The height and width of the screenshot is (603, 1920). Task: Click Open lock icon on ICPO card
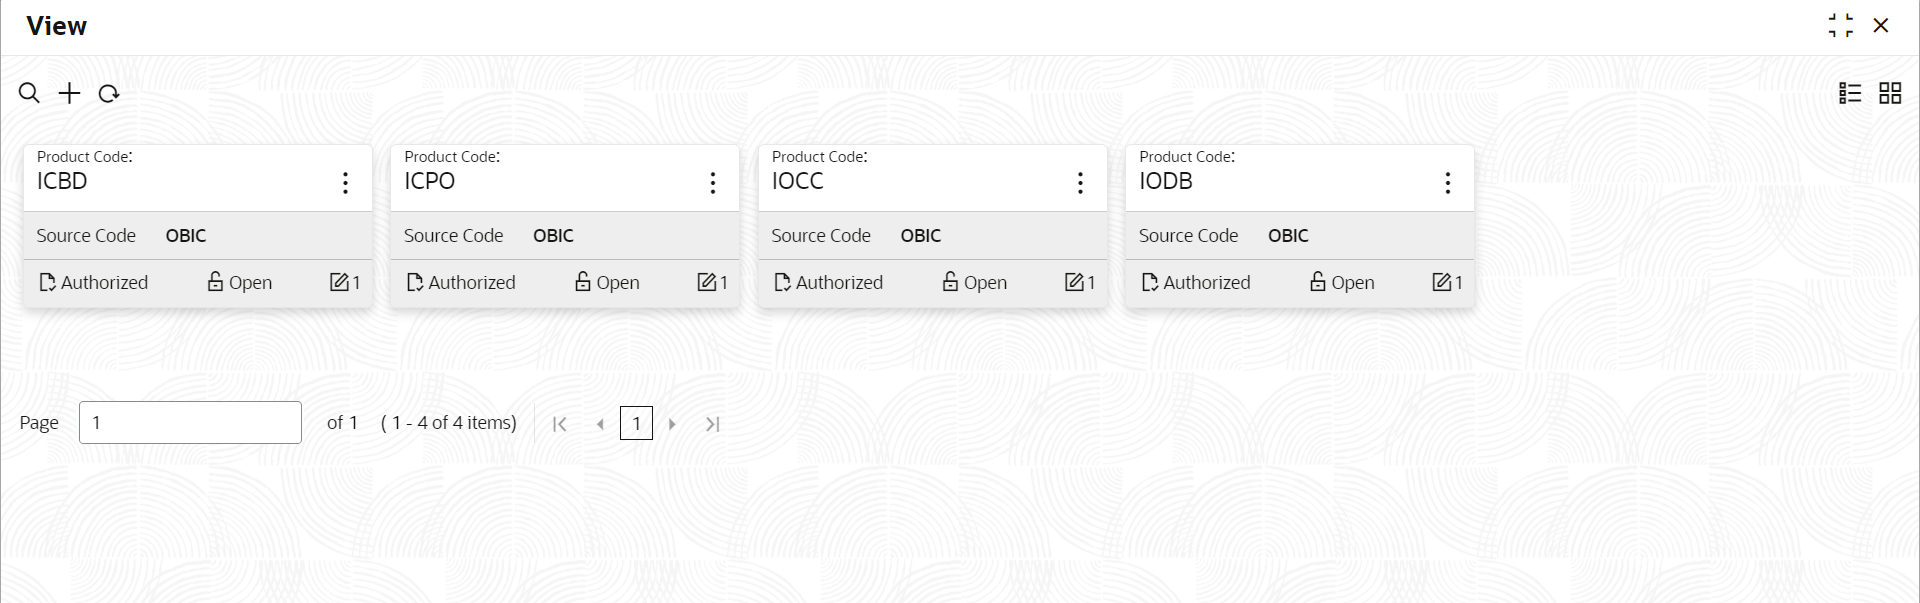[x=583, y=282]
